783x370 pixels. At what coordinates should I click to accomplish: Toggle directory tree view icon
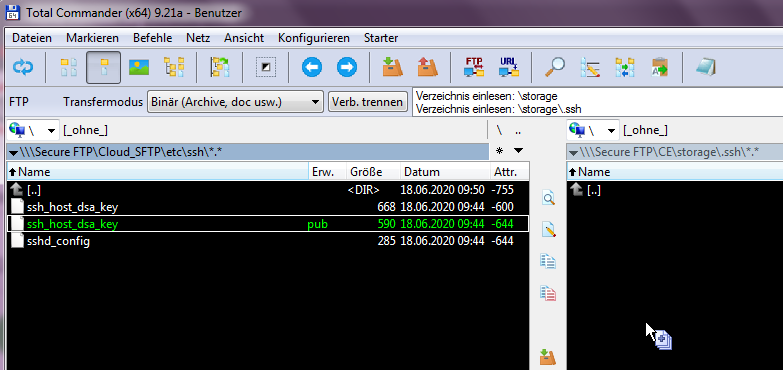[x=174, y=67]
